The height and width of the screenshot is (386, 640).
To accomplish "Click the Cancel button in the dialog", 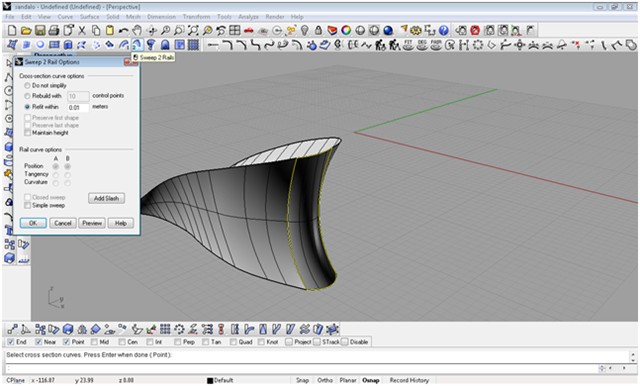I will click(63, 223).
